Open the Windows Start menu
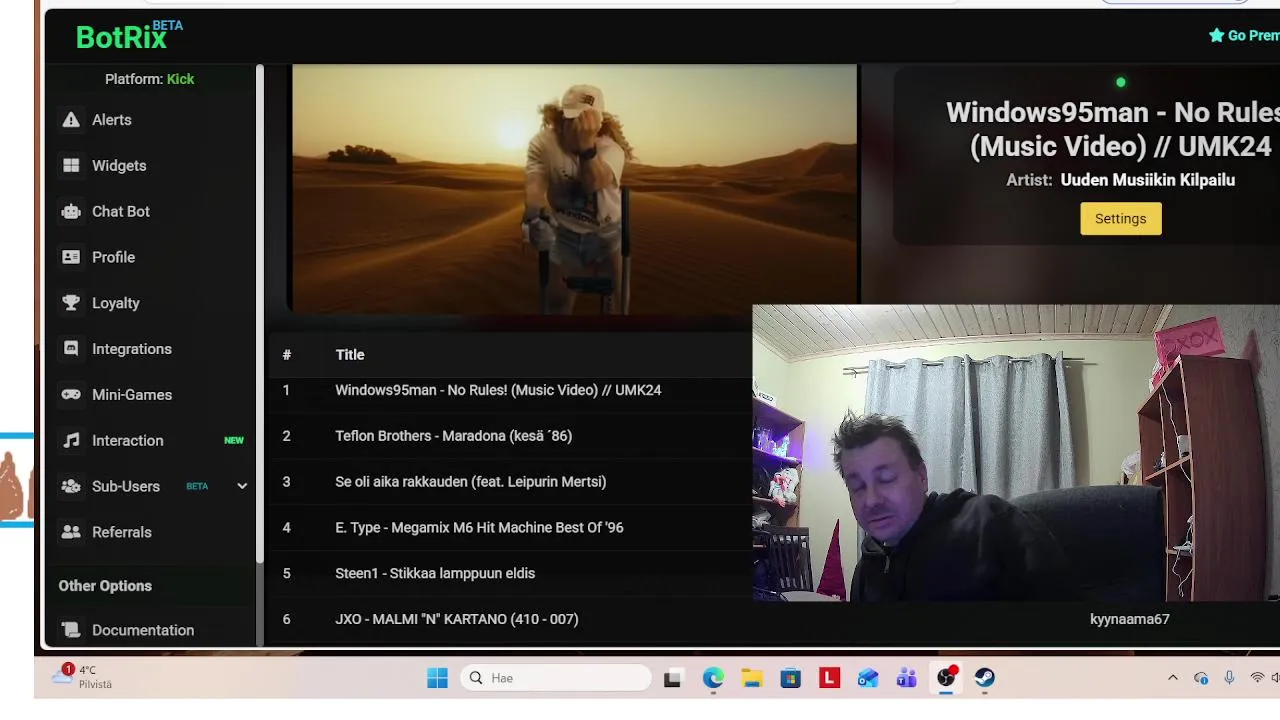This screenshot has width=1280, height=720. click(437, 678)
